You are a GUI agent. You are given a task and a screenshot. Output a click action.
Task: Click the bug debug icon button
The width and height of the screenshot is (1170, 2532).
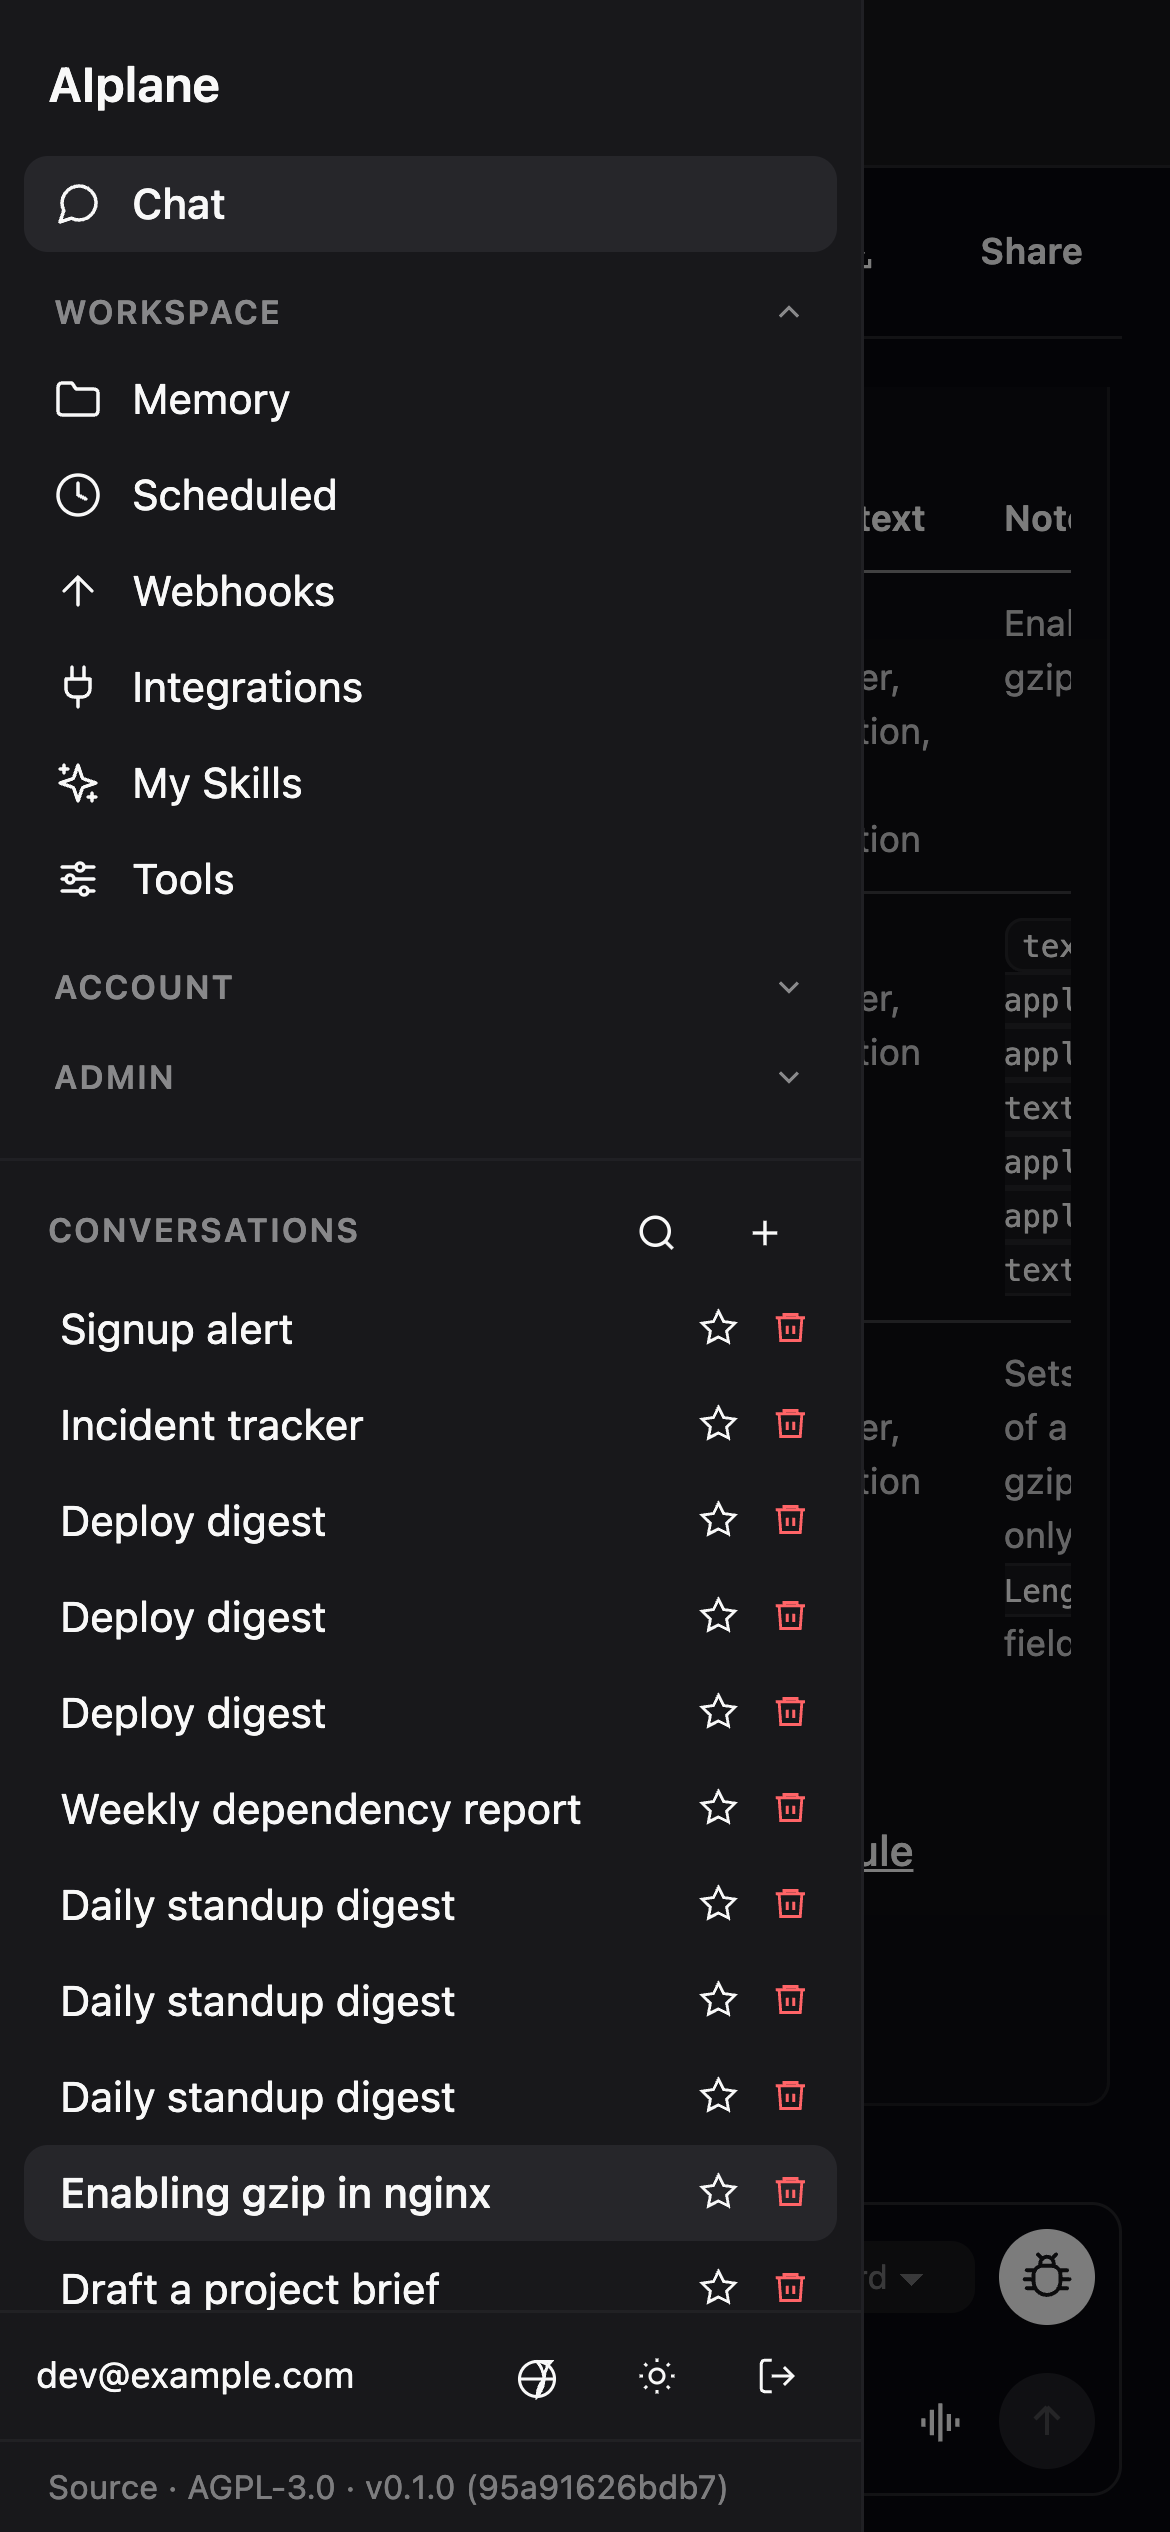click(1047, 2277)
